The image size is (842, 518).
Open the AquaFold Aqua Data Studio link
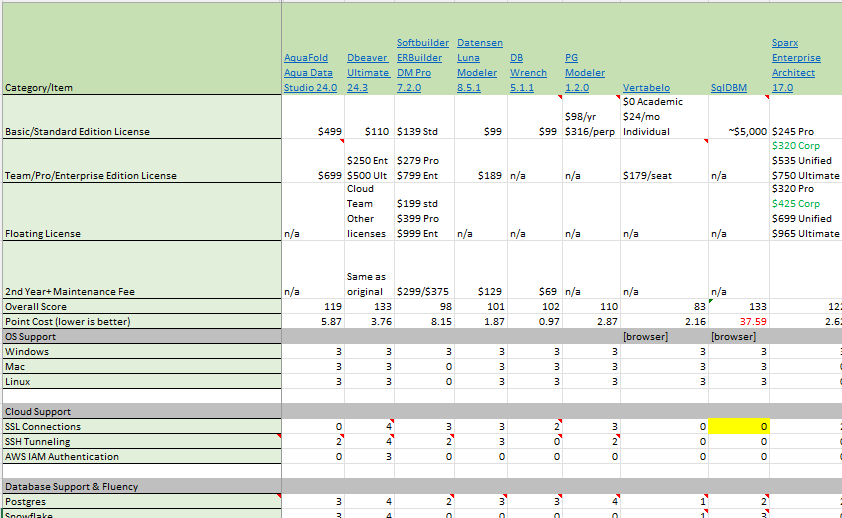pos(311,73)
